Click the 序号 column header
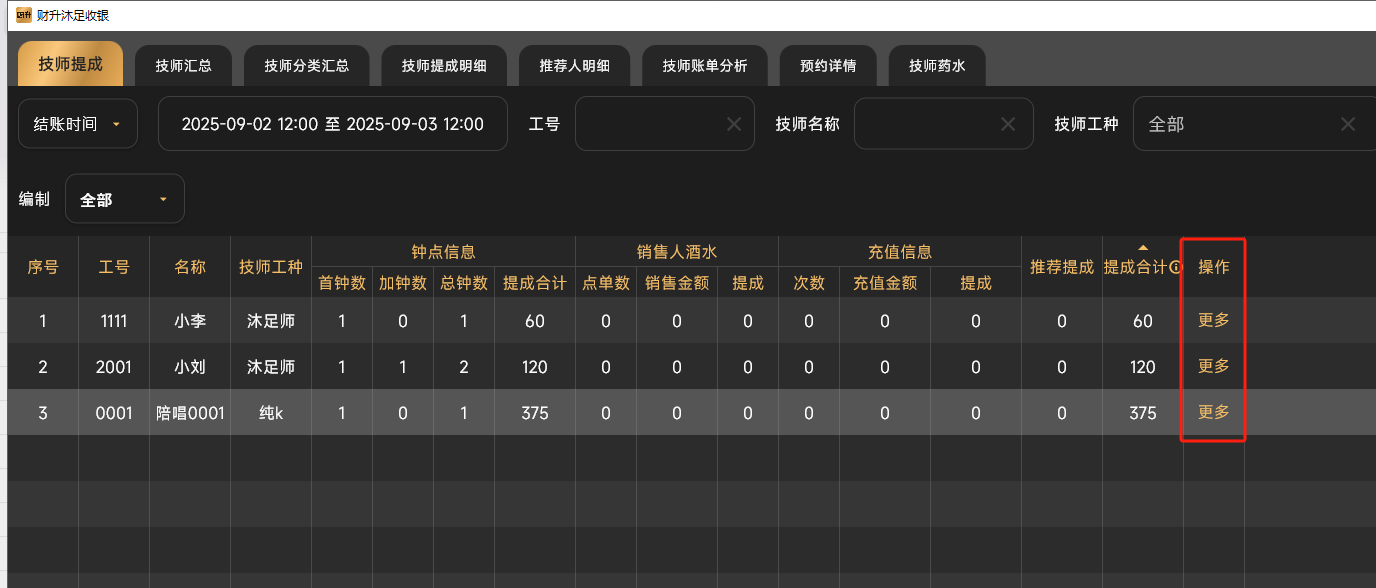 (43, 267)
